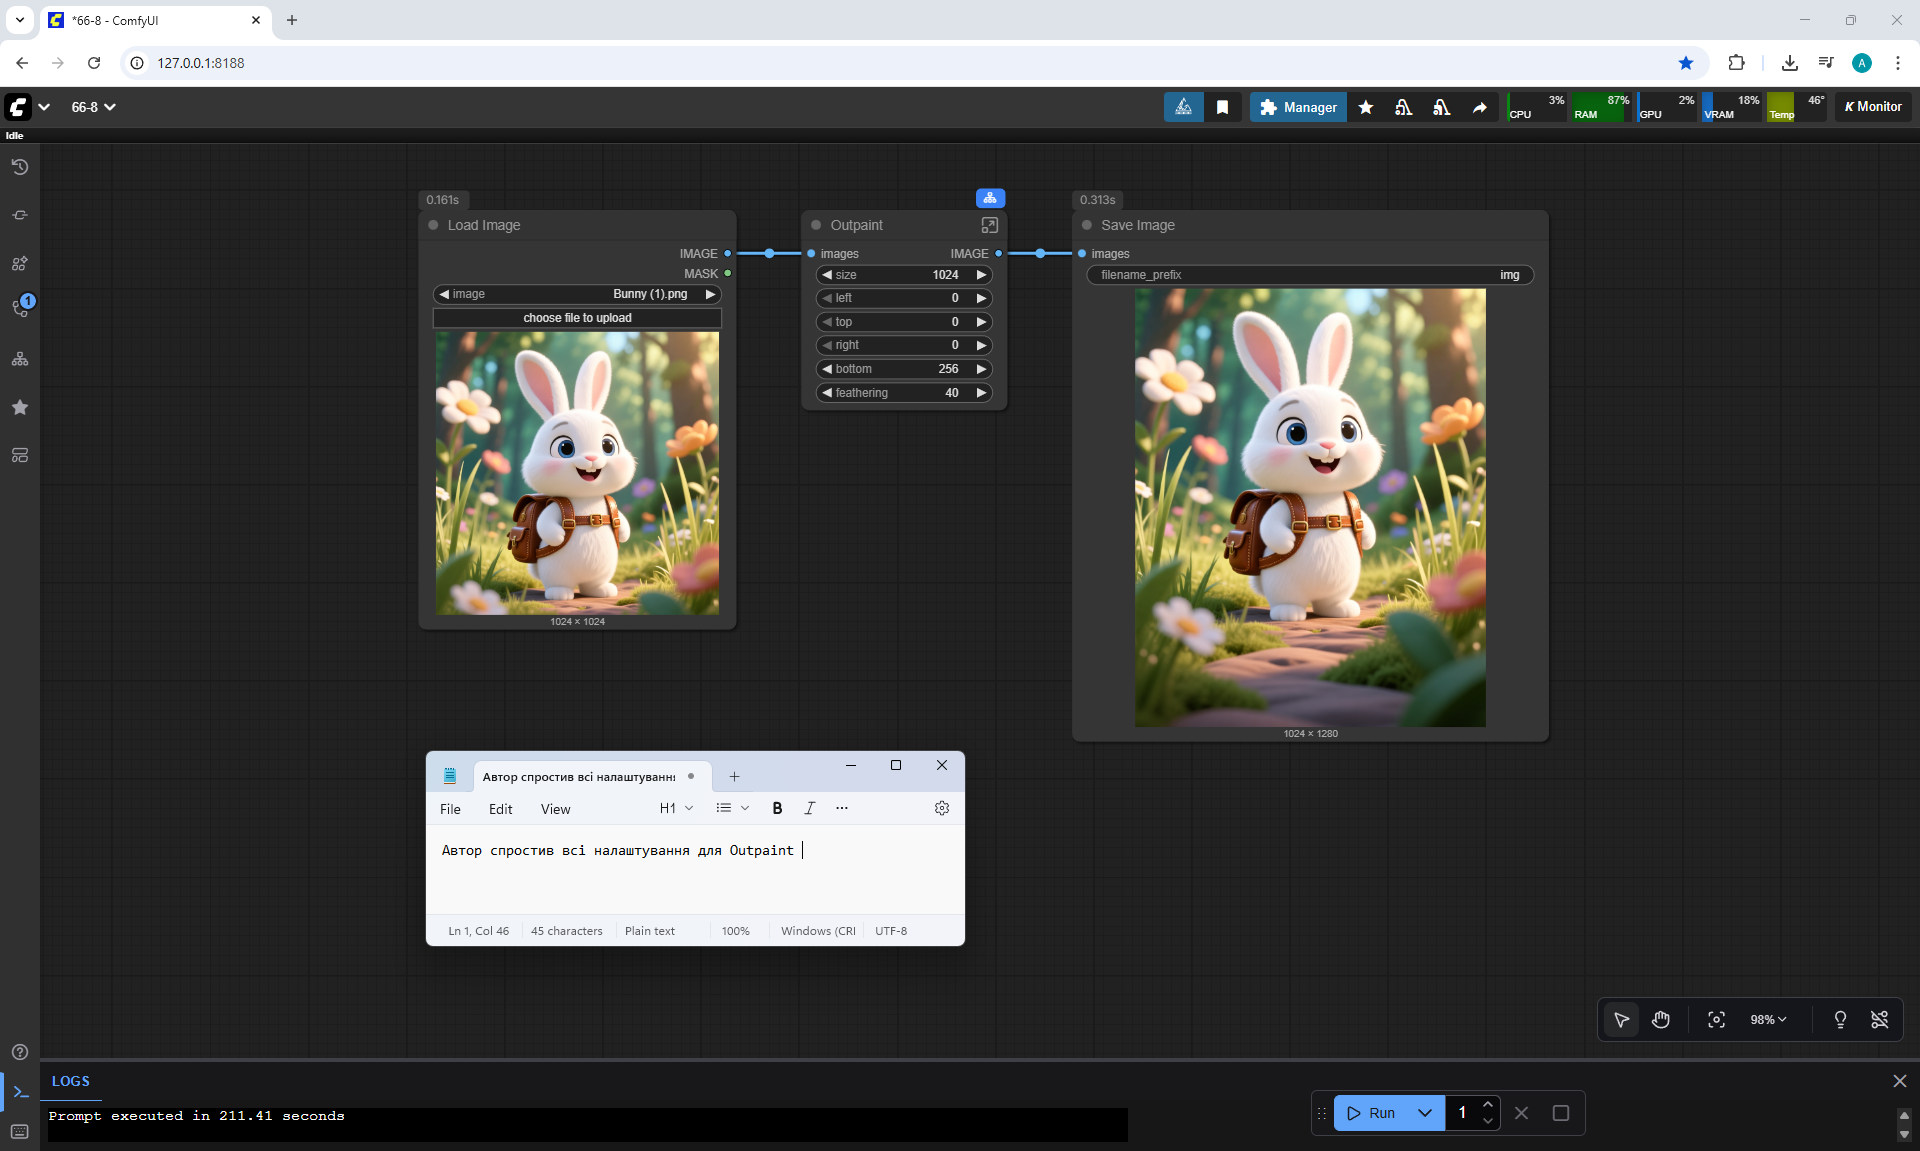Click the fit view icon

[1716, 1019]
